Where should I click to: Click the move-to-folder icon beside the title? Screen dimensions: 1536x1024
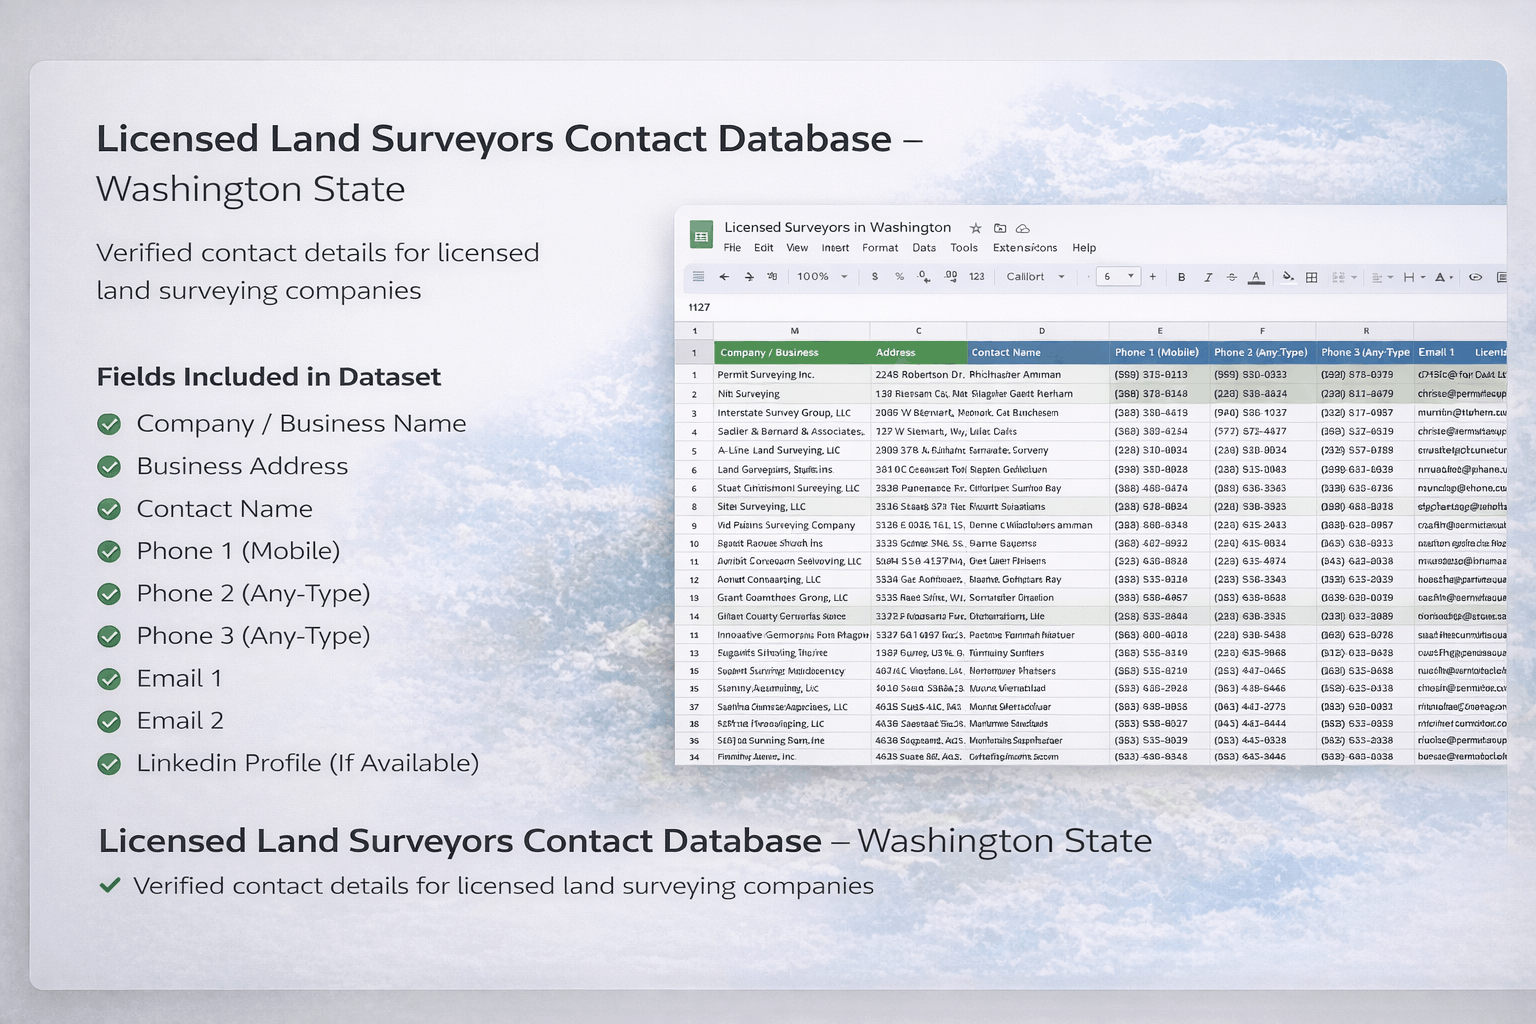click(x=1000, y=228)
